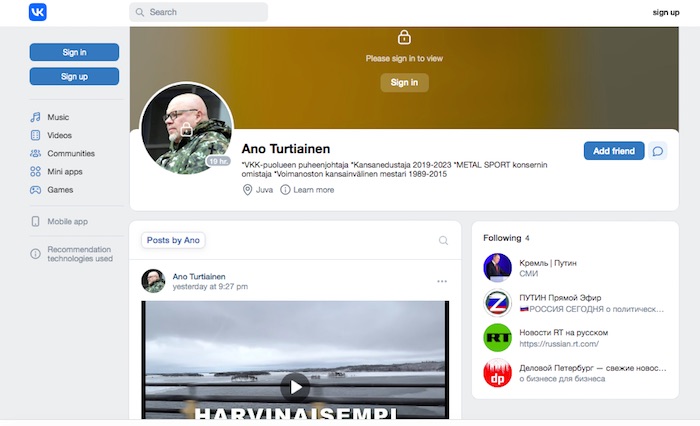This screenshot has height=426, width=700.
Task: Open Ano Turtiainen's profile photo
Action: (x=187, y=129)
